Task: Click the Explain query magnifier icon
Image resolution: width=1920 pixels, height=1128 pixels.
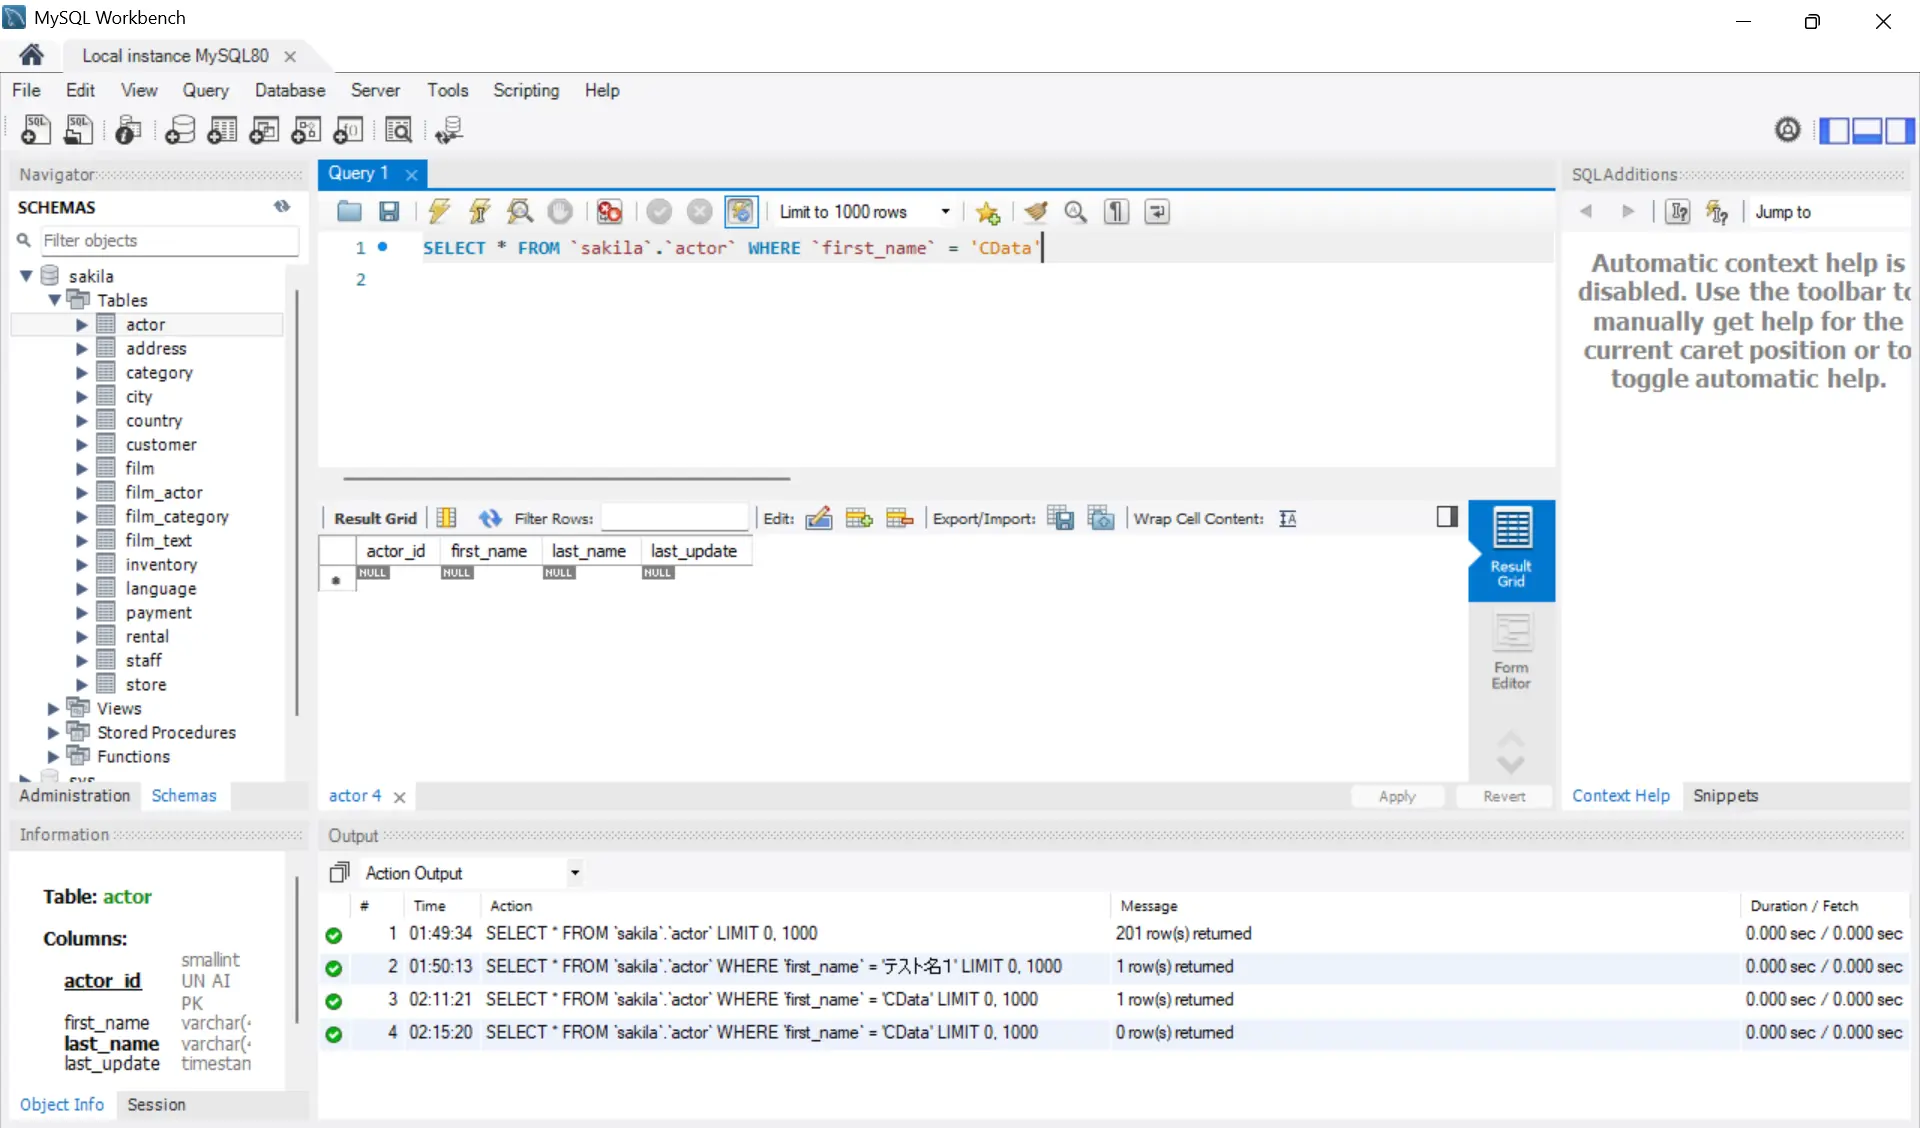Action: tap(519, 211)
